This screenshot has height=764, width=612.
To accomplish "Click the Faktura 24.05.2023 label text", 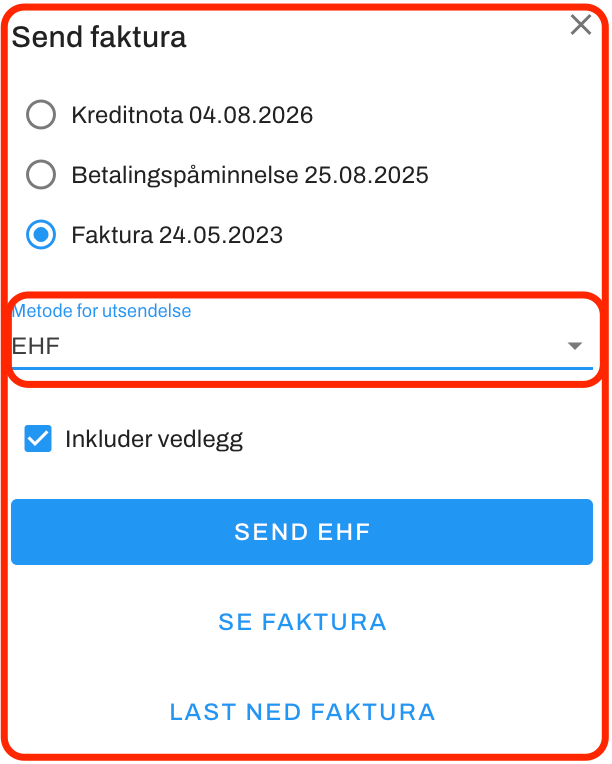I will (x=177, y=235).
